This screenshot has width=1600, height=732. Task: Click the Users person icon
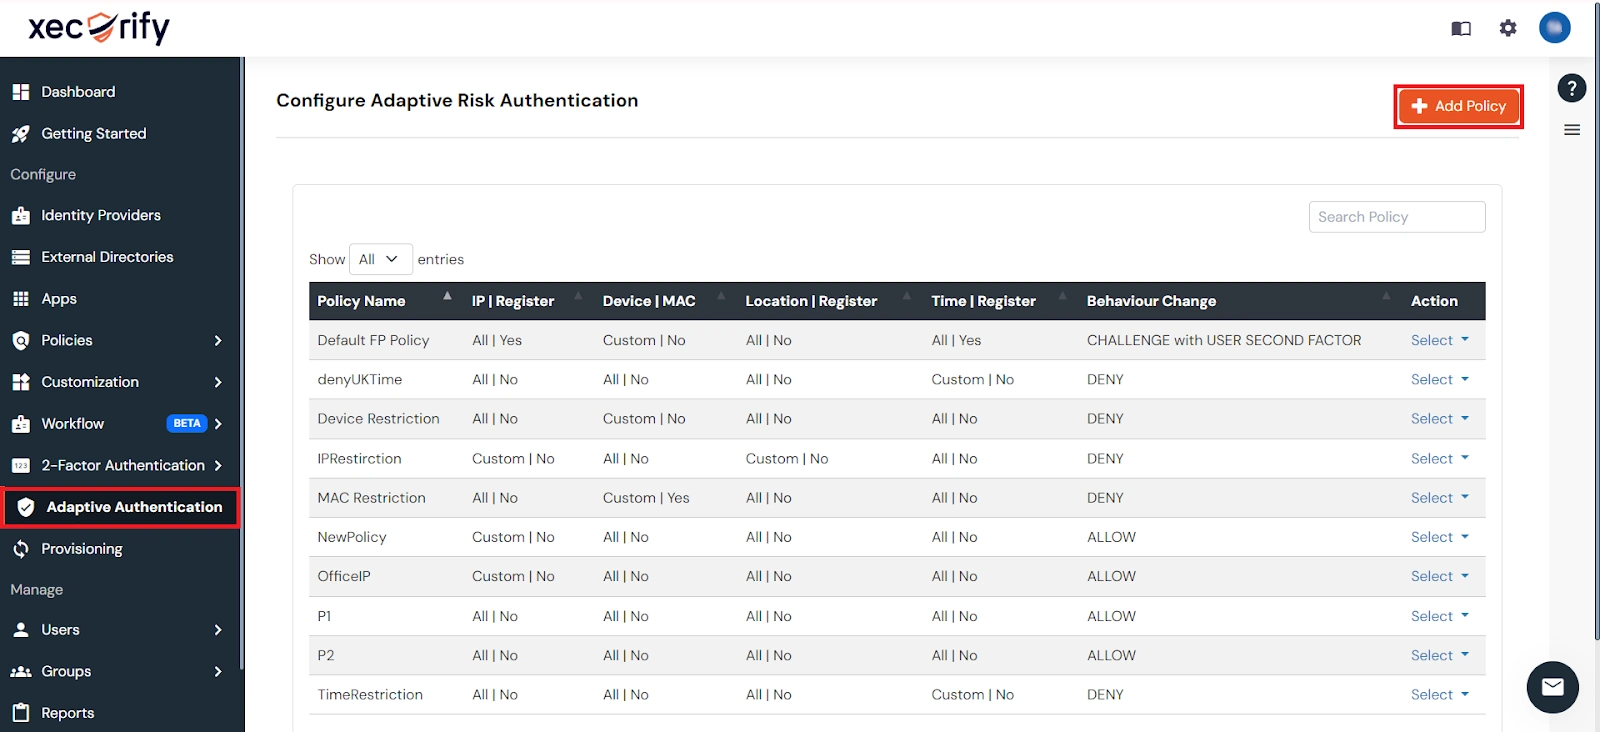pos(21,630)
